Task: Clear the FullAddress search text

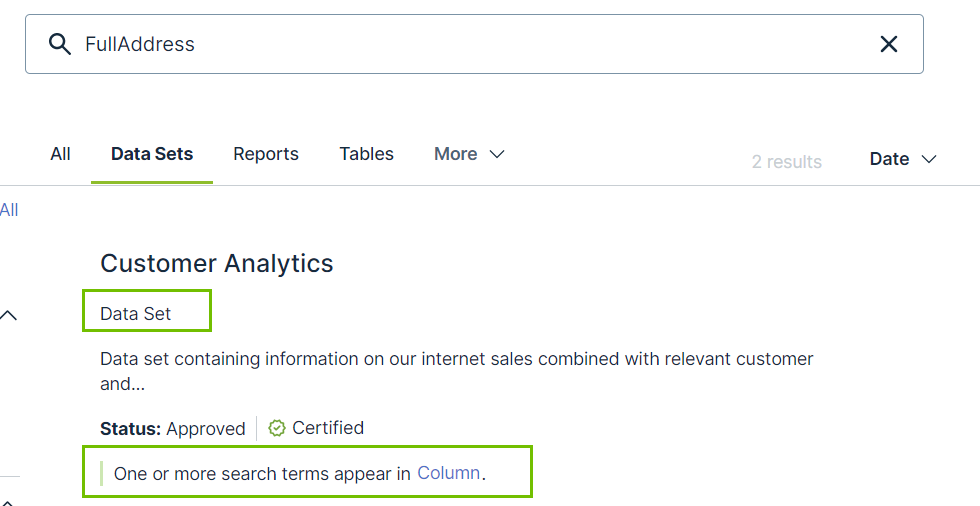Action: tap(888, 44)
